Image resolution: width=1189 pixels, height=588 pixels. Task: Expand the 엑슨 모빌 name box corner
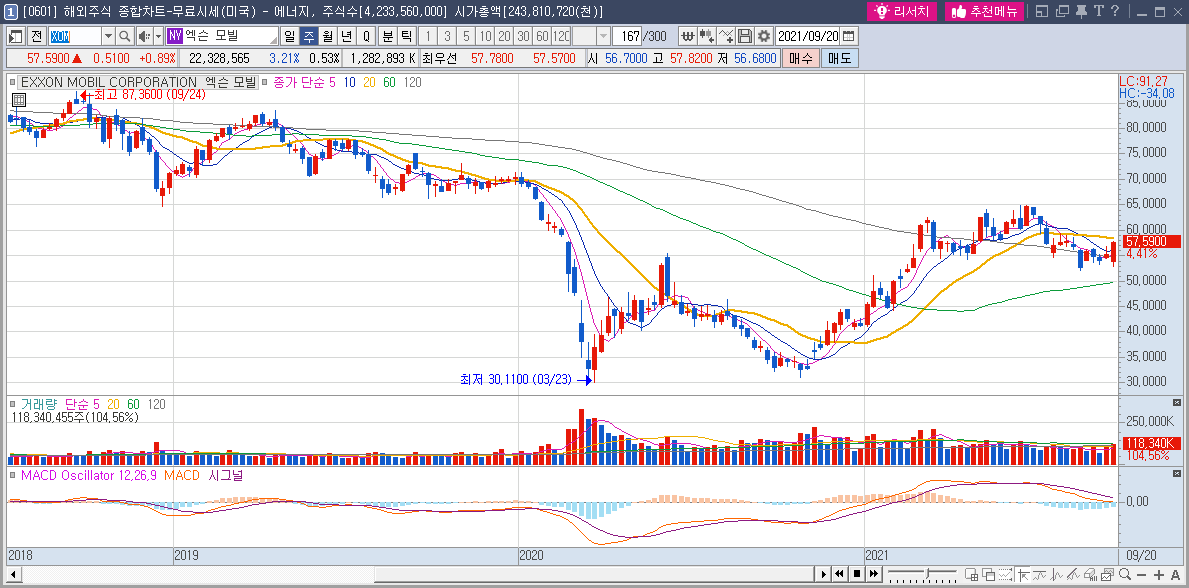(x=273, y=40)
